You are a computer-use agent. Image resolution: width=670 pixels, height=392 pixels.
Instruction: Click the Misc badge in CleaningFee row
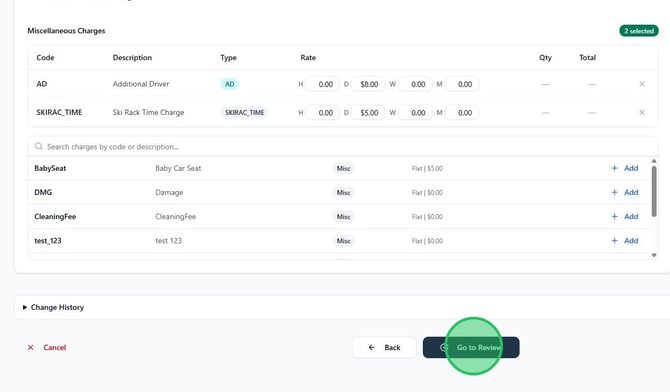point(343,217)
